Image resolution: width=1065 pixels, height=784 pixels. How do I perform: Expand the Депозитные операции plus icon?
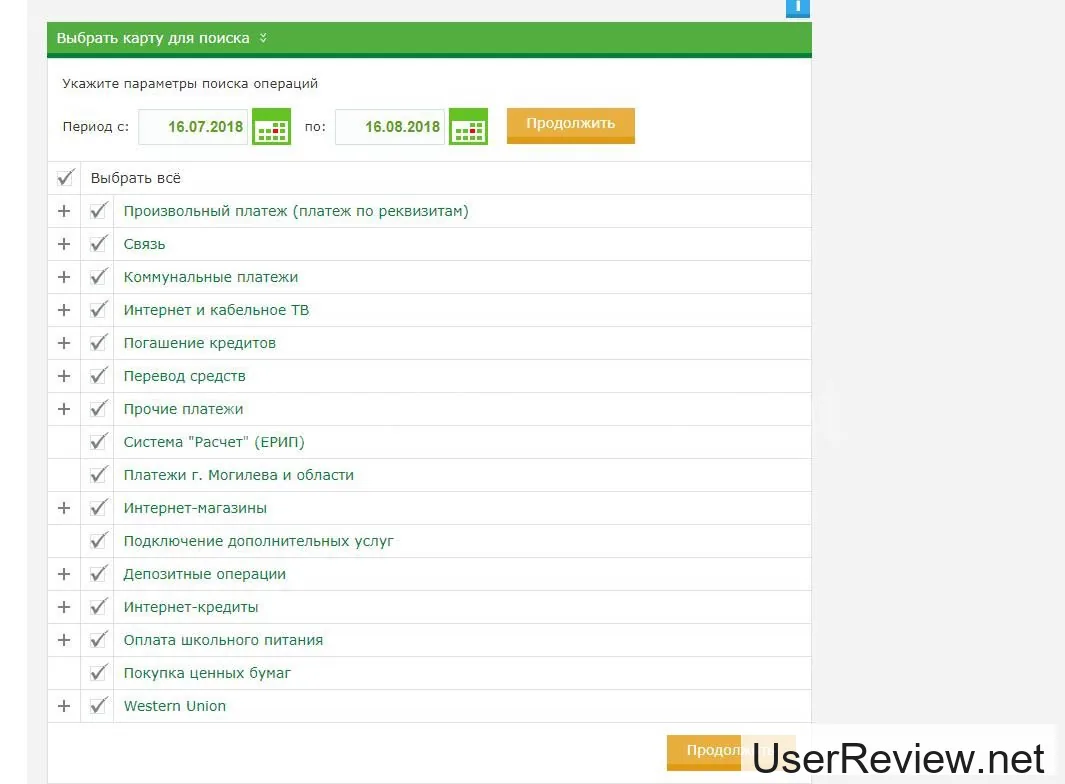click(x=64, y=574)
